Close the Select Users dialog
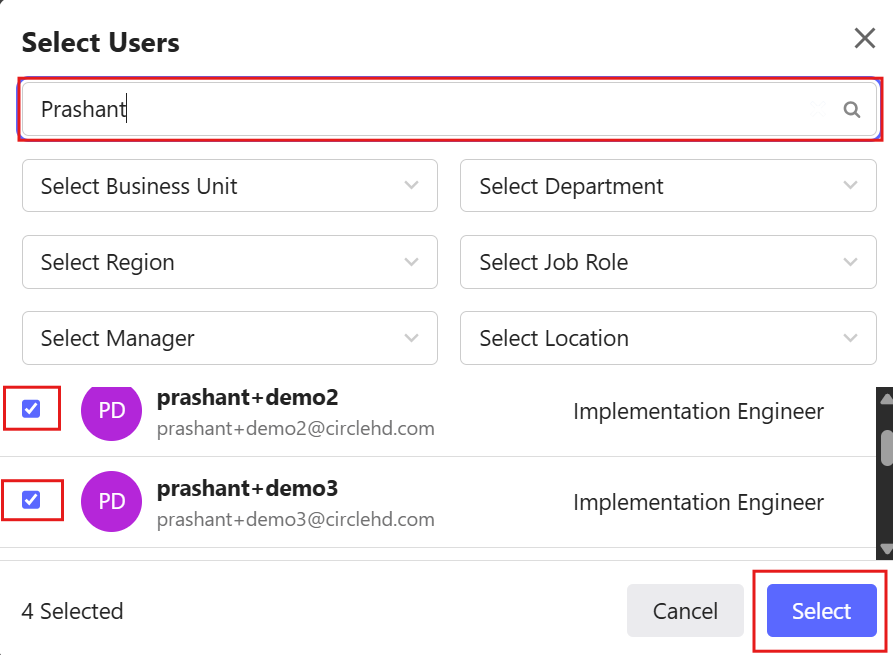This screenshot has width=893, height=655. tap(865, 39)
